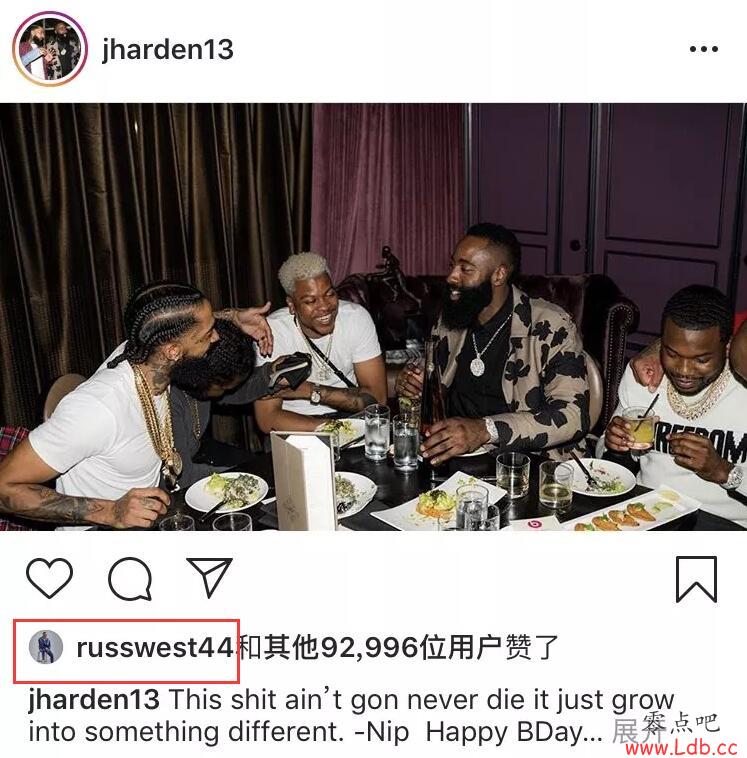Tap the jharden13 username in the header
The height and width of the screenshot is (758, 747).
tap(168, 50)
